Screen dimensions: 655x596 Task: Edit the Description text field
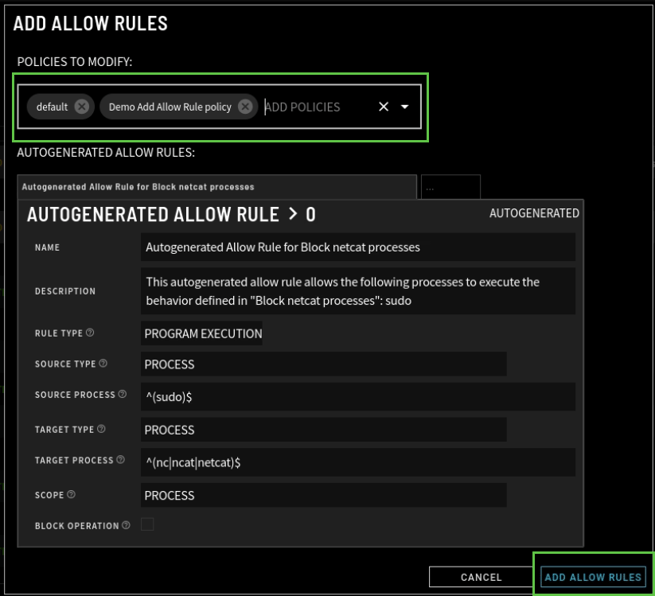pos(358,291)
